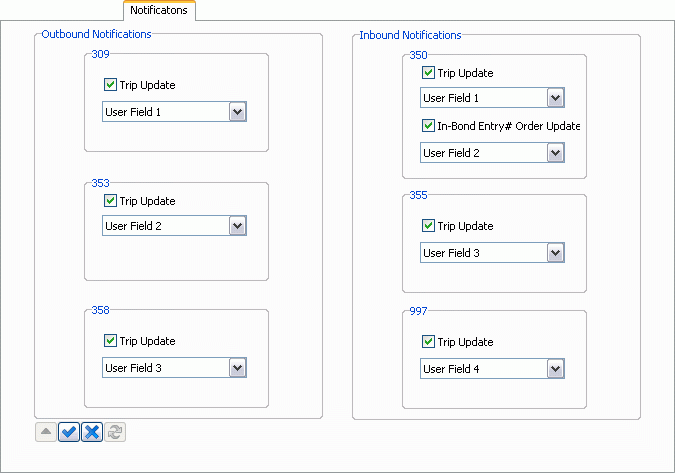This screenshot has width=675, height=473.
Task: Click the blue X cancel icon
Action: 92,432
